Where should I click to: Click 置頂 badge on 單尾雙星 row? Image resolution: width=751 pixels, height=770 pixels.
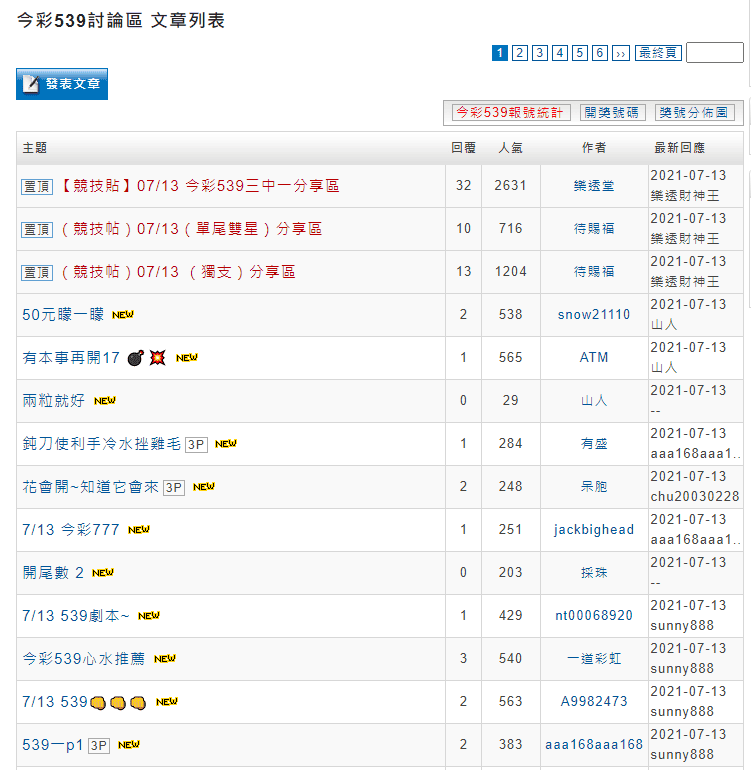(x=37, y=229)
